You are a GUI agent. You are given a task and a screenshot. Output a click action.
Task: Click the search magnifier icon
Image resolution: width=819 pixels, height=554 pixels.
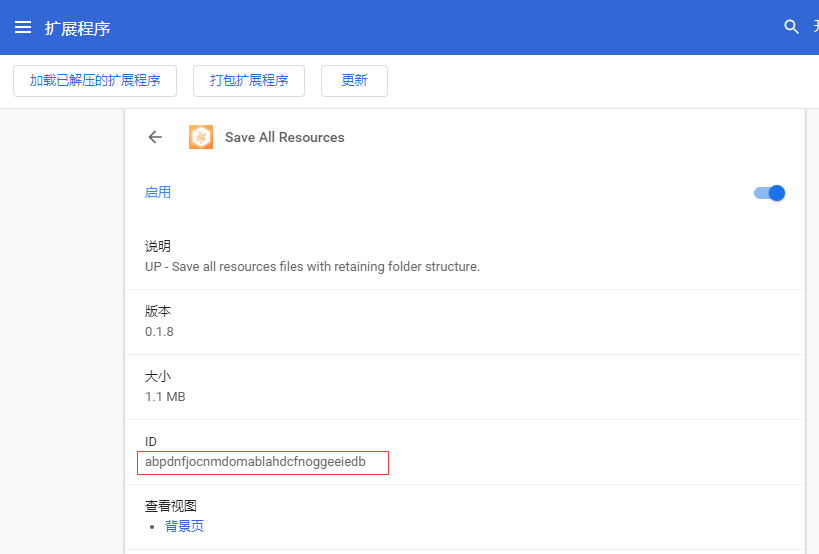(x=791, y=27)
